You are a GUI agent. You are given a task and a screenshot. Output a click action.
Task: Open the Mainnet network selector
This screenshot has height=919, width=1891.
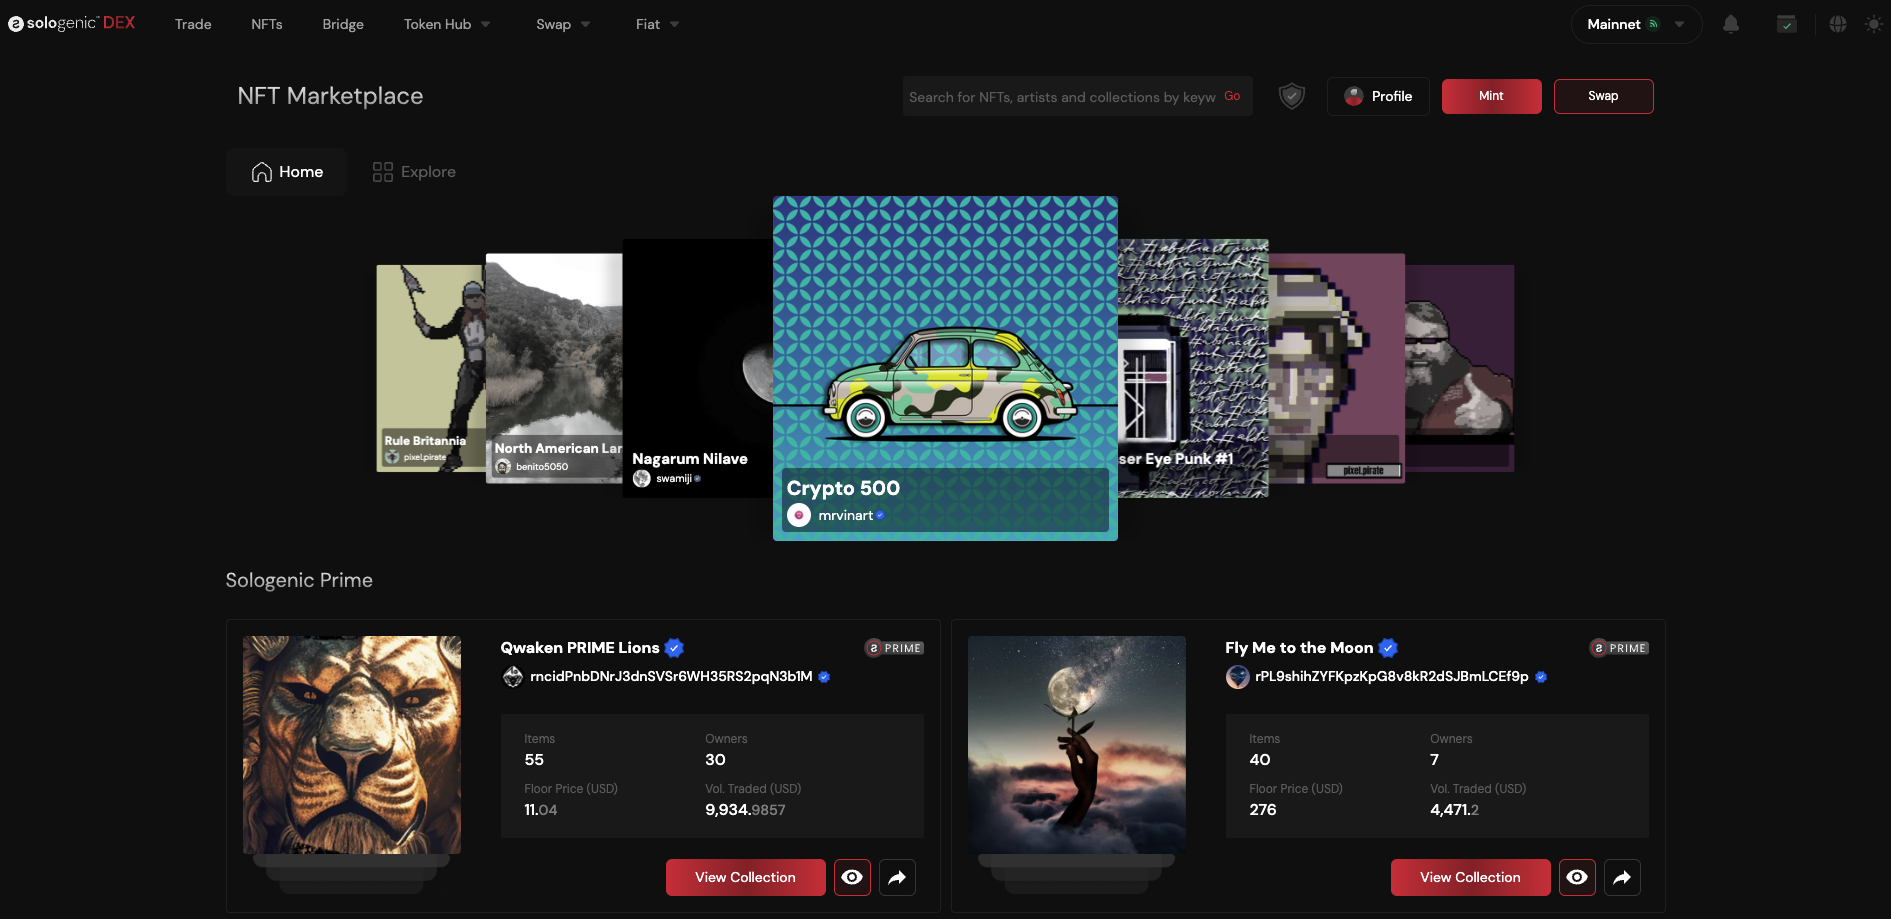1635,24
